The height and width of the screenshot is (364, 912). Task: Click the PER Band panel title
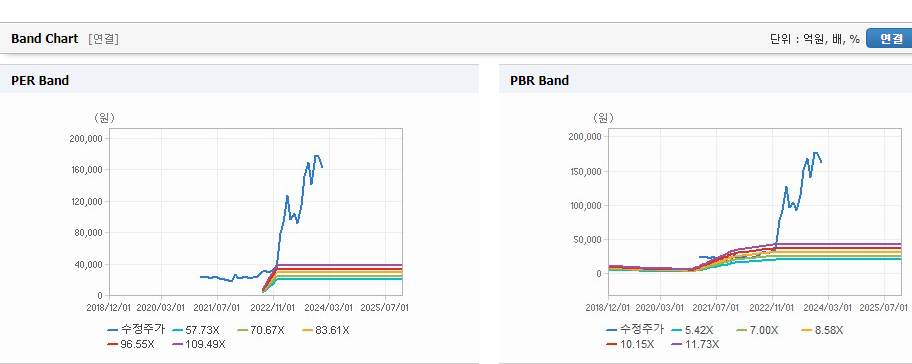pos(40,81)
